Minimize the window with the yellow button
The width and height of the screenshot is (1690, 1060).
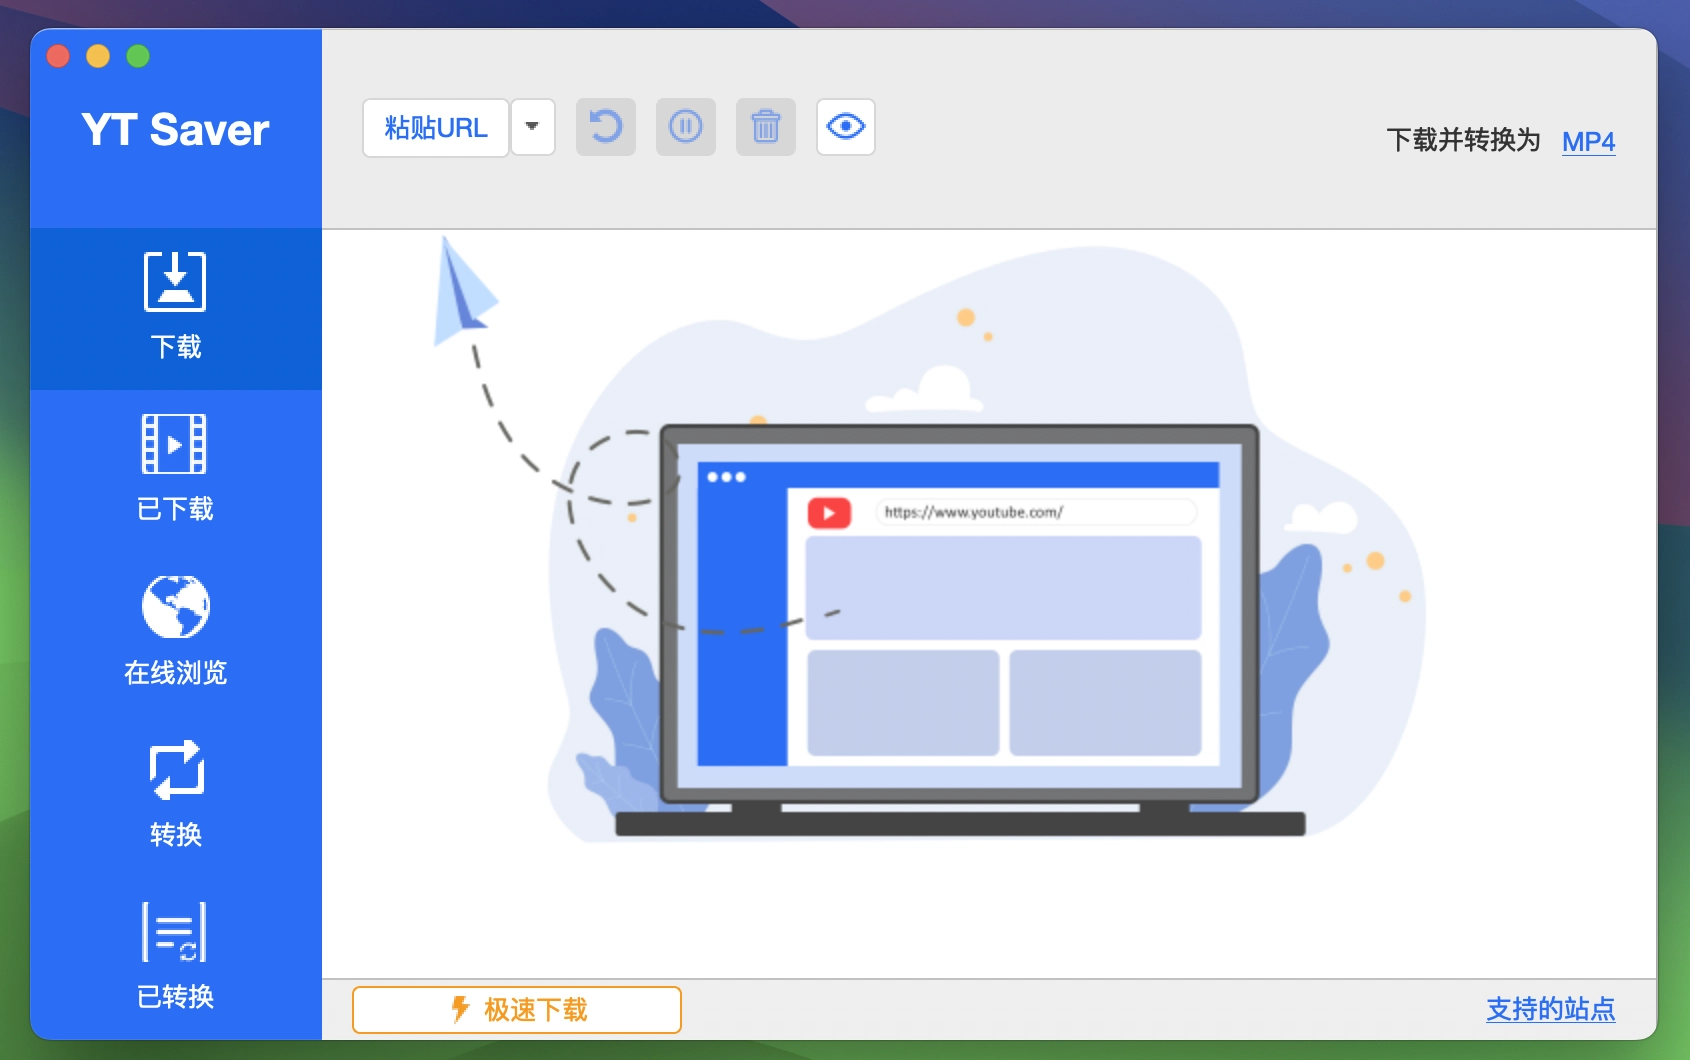[x=98, y=56]
